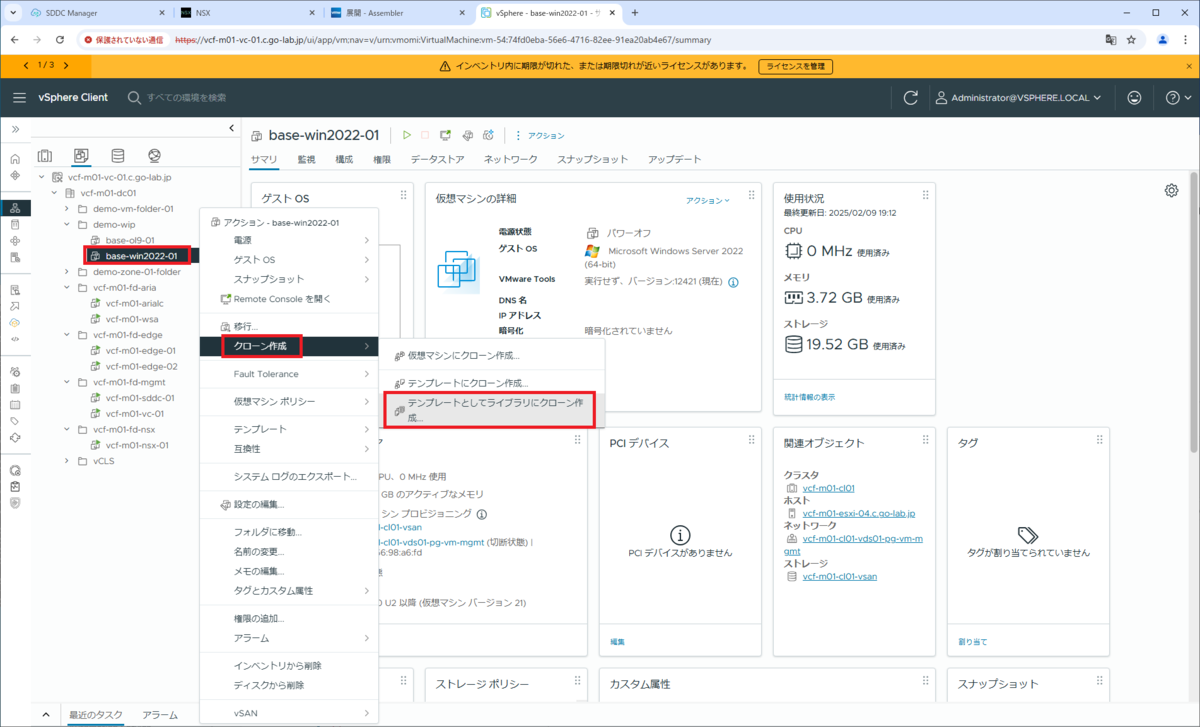Collapse the vcf-m01-dc01 datacenter node
1200x727 pixels.
(55, 193)
